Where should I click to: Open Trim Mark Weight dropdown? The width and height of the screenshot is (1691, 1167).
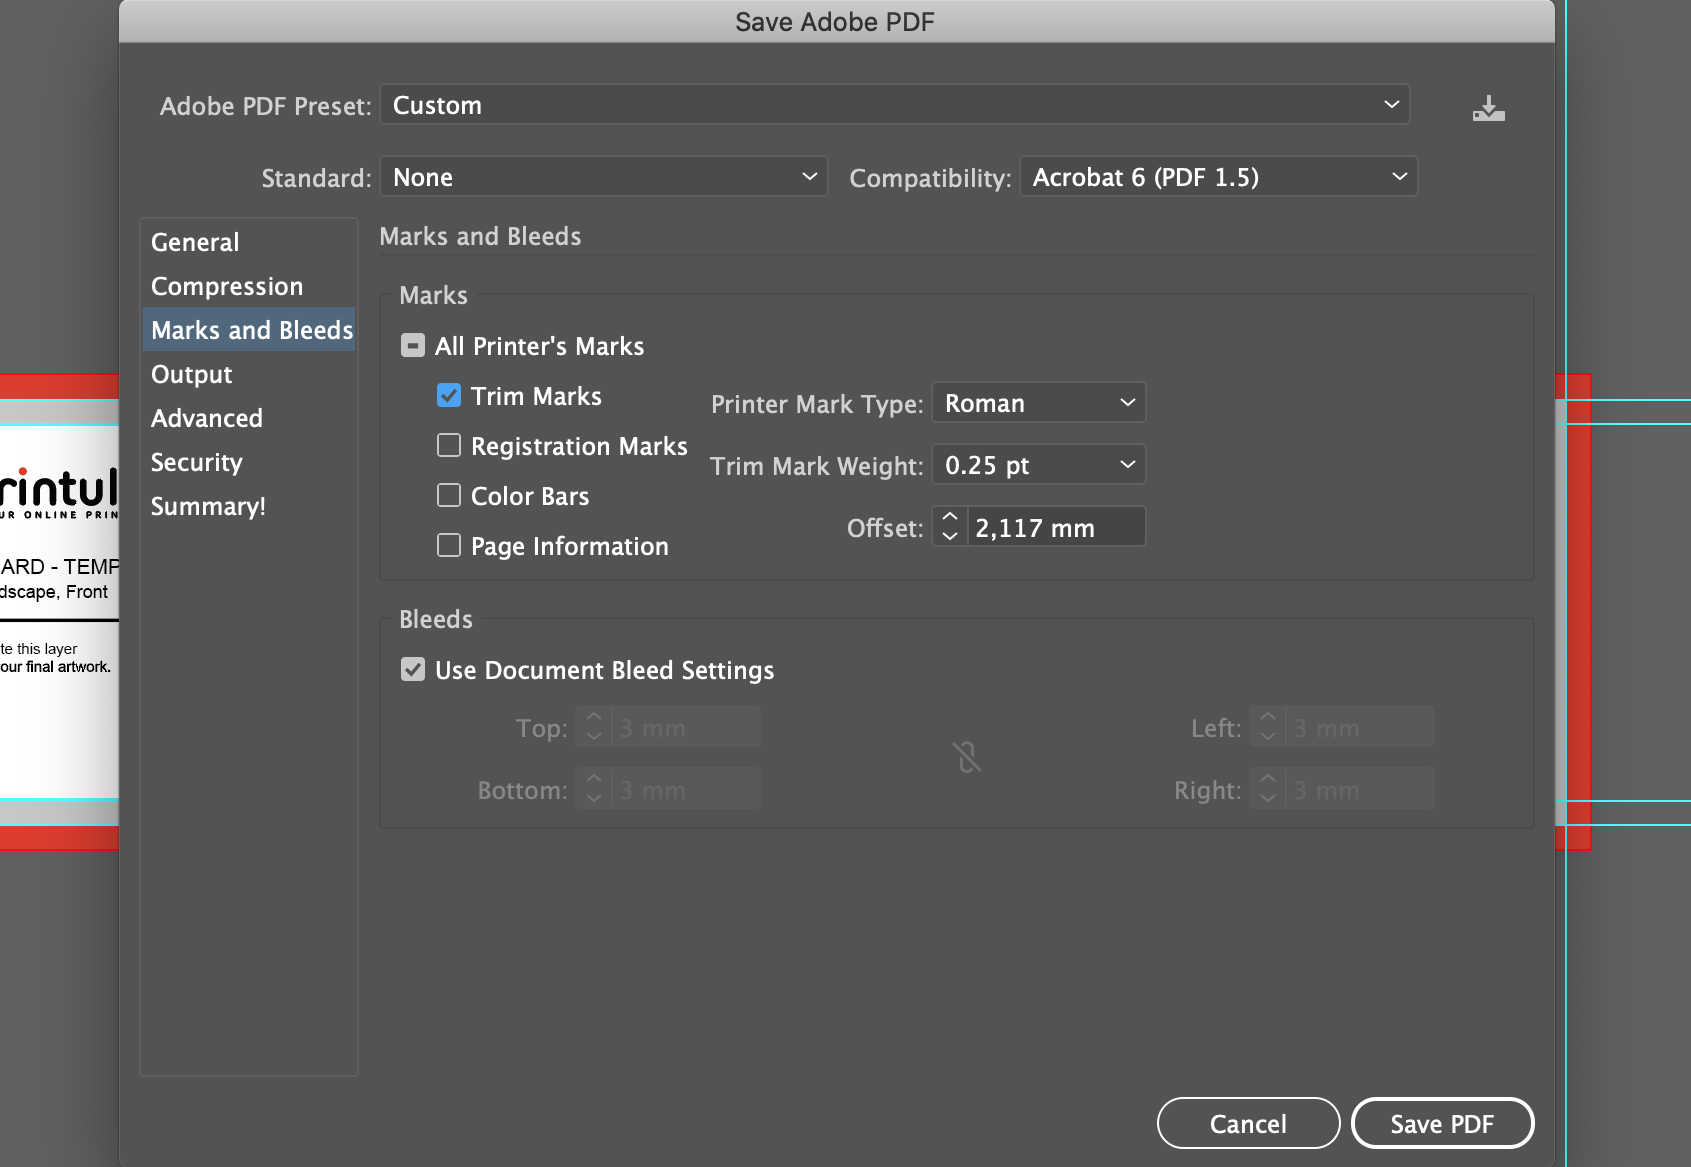pos(1039,465)
